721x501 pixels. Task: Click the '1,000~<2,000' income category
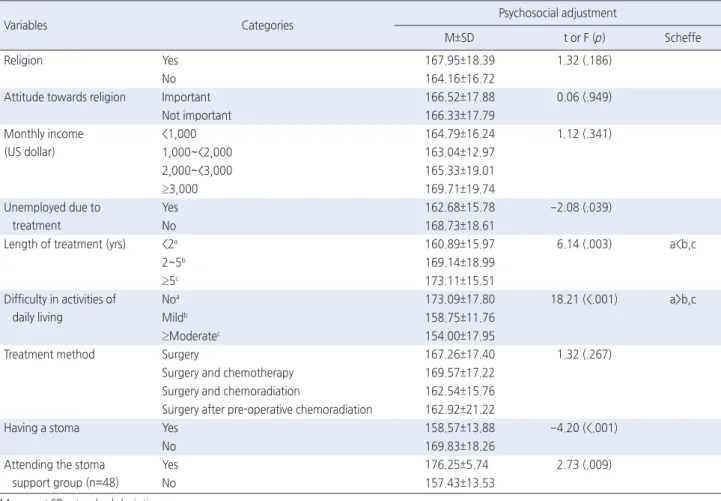click(197, 152)
